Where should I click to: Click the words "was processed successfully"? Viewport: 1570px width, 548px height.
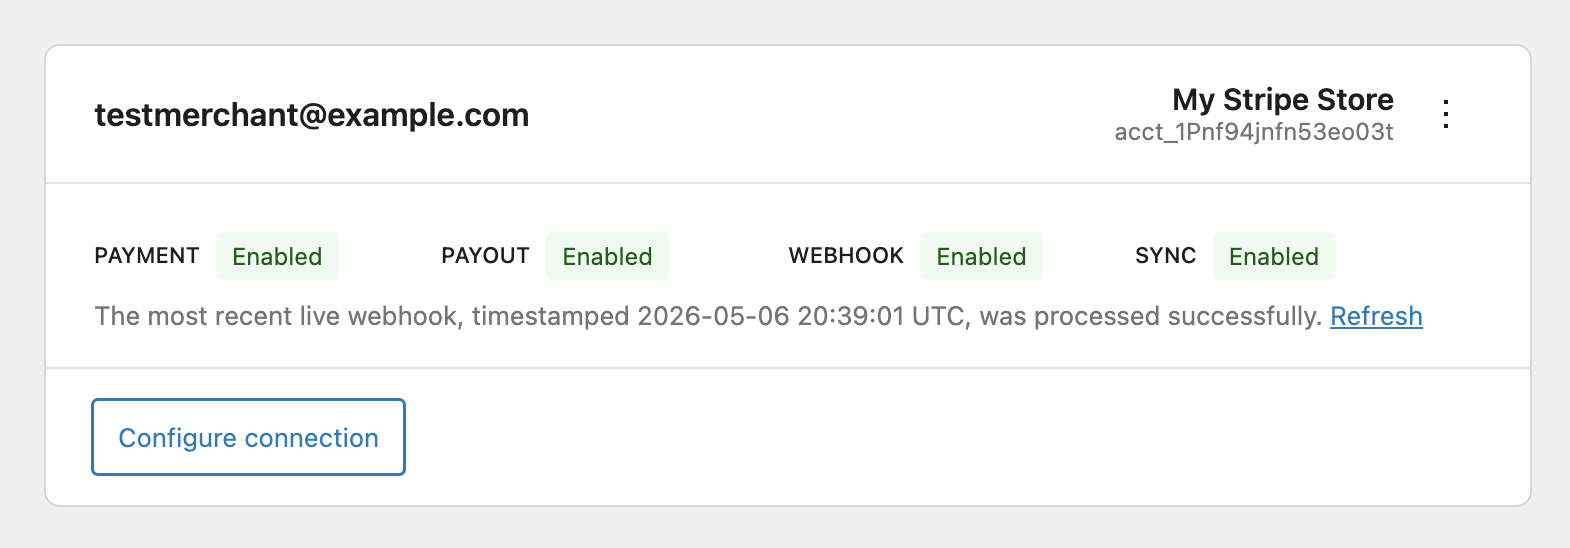point(1149,316)
